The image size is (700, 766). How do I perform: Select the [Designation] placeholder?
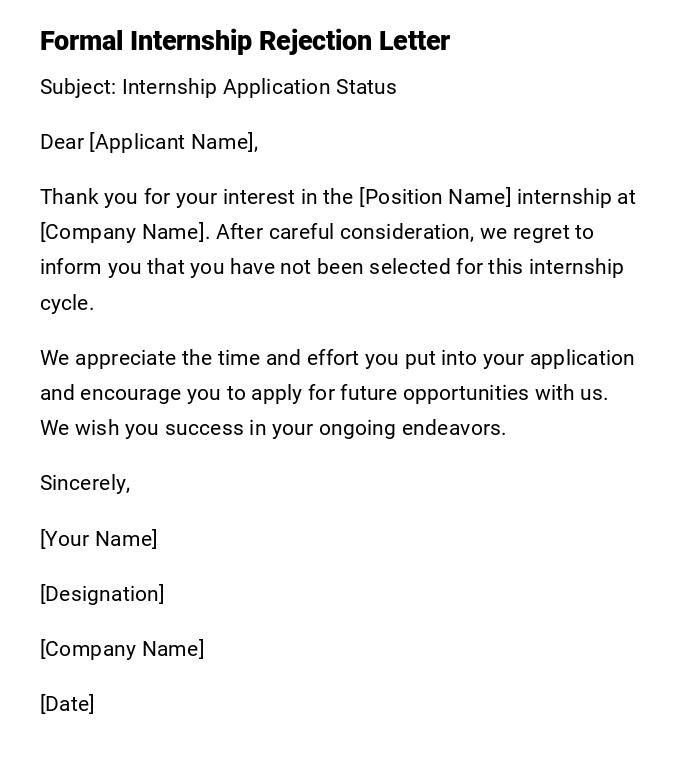(102, 594)
